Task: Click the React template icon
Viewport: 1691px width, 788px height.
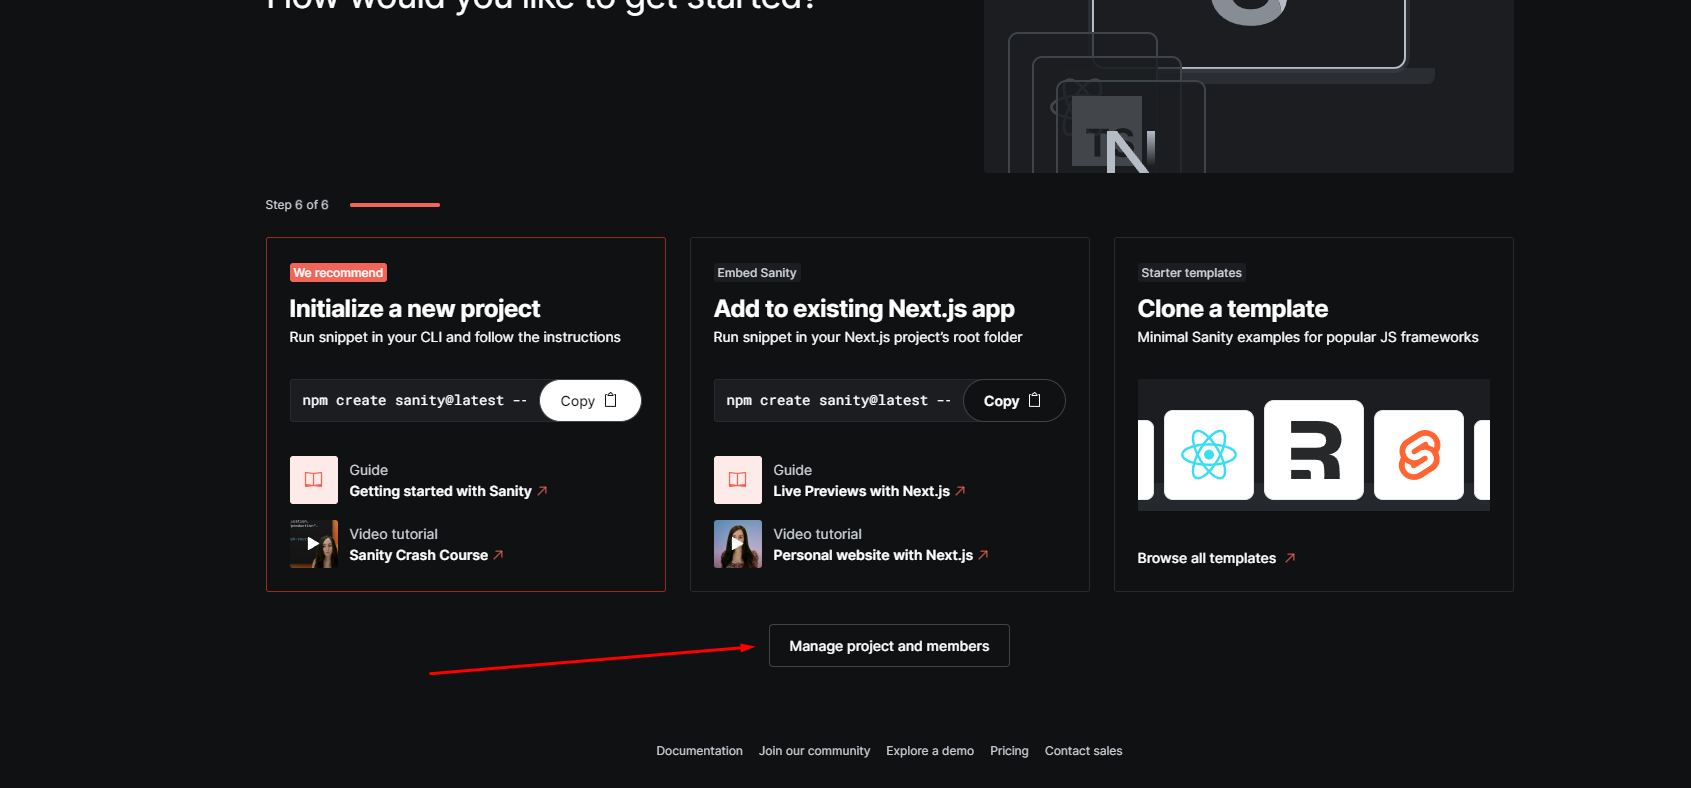Action: (1208, 455)
